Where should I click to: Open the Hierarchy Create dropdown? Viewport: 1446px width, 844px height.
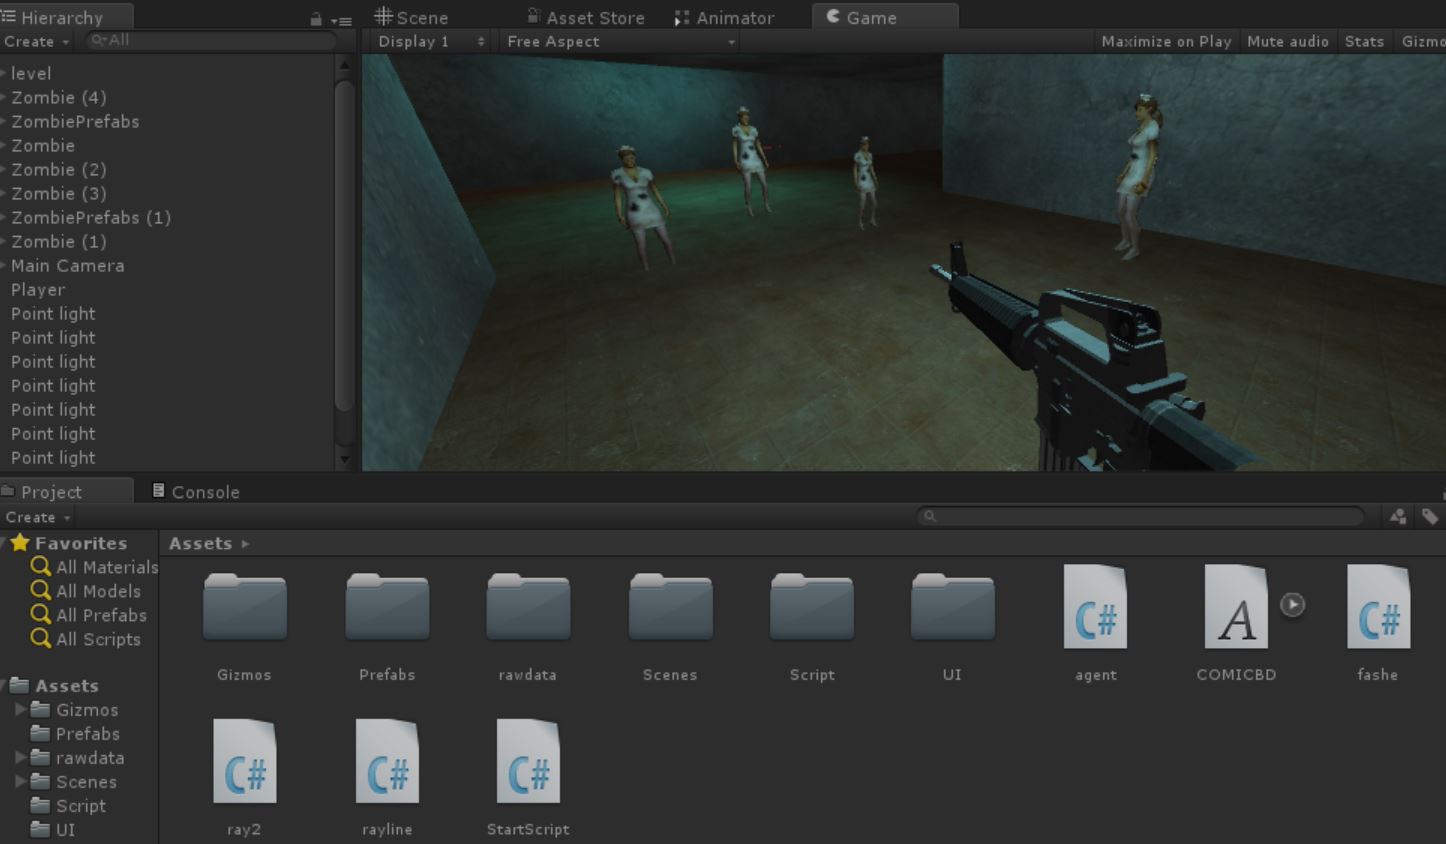point(37,41)
